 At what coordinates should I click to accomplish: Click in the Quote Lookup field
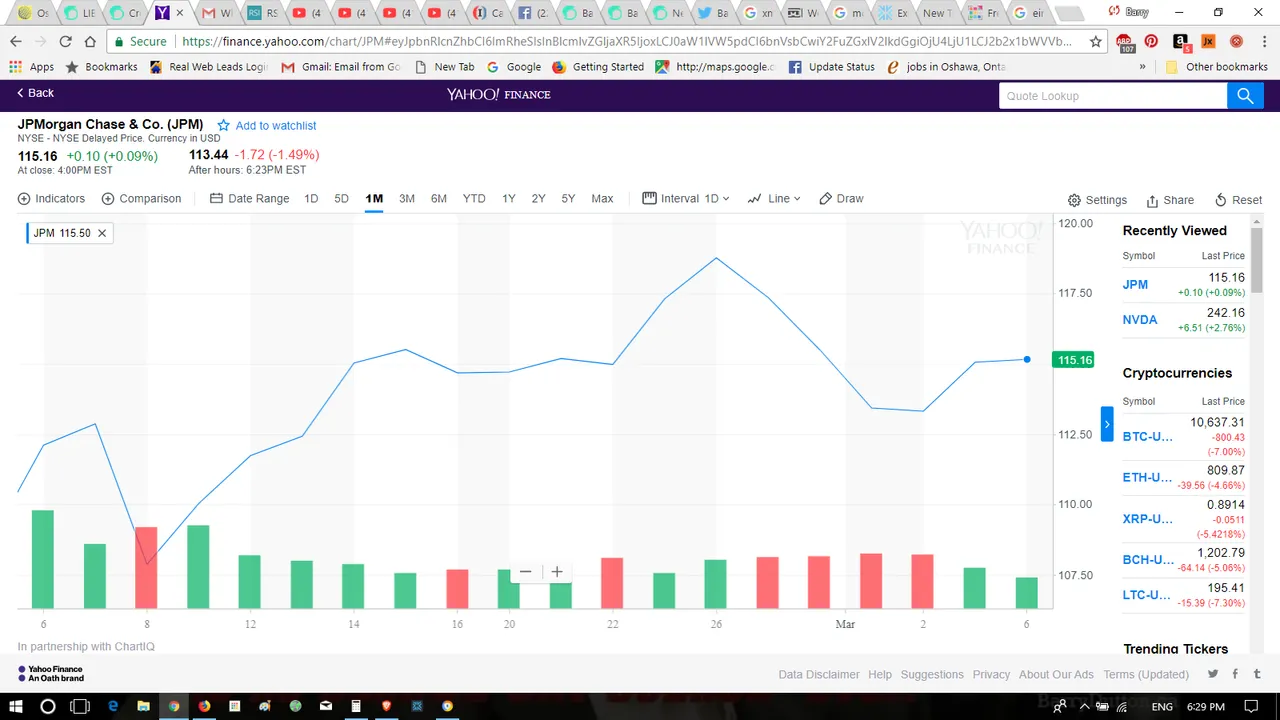coord(1113,96)
